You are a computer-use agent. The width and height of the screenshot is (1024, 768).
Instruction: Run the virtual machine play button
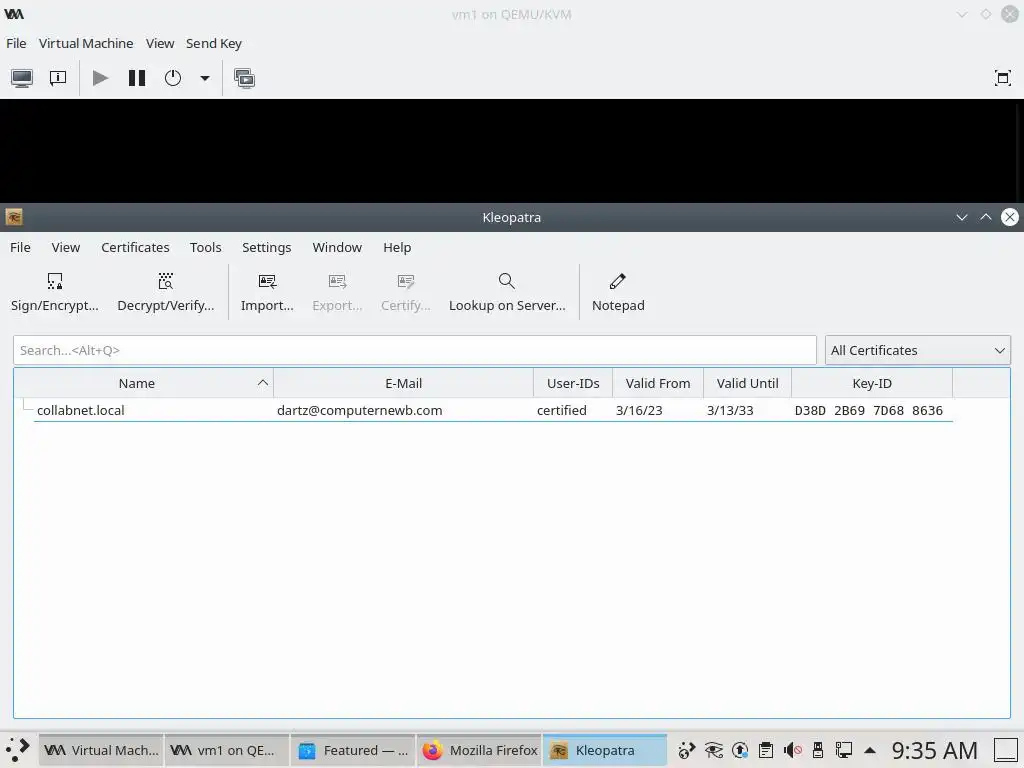[x=101, y=78]
